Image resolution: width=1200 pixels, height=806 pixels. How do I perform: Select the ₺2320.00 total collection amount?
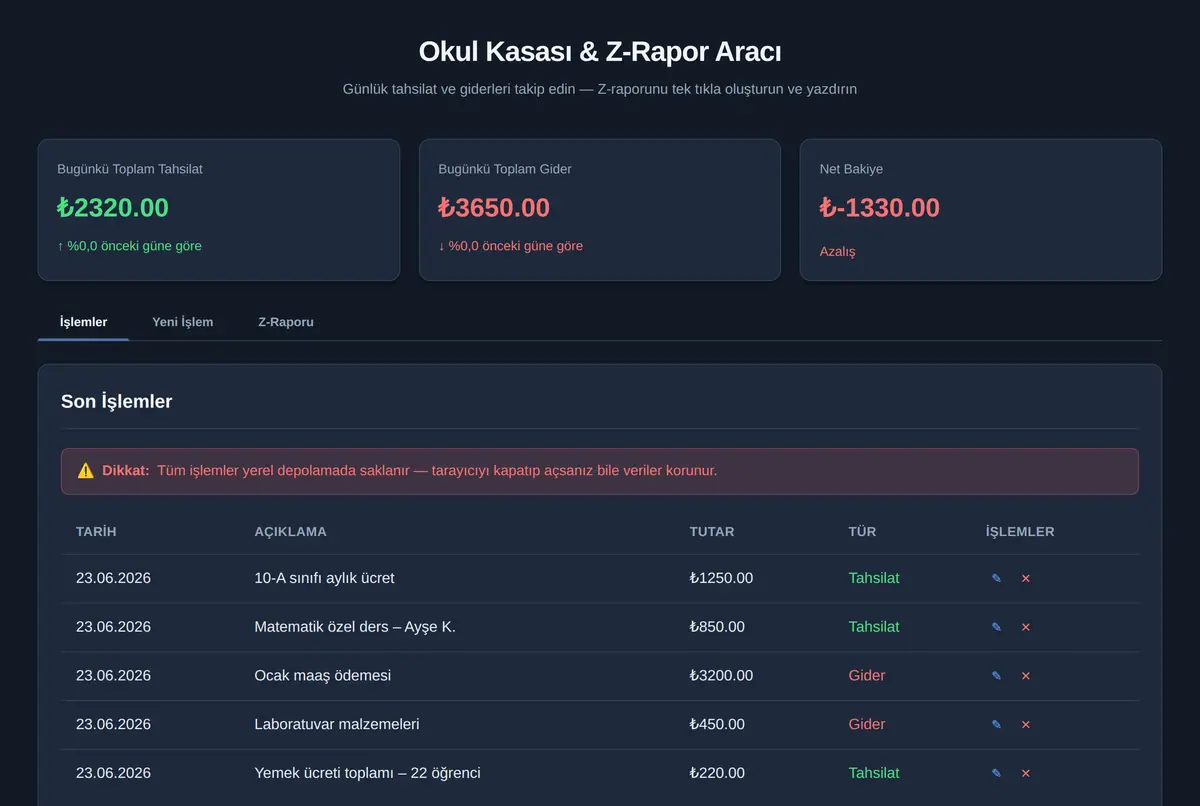(113, 208)
